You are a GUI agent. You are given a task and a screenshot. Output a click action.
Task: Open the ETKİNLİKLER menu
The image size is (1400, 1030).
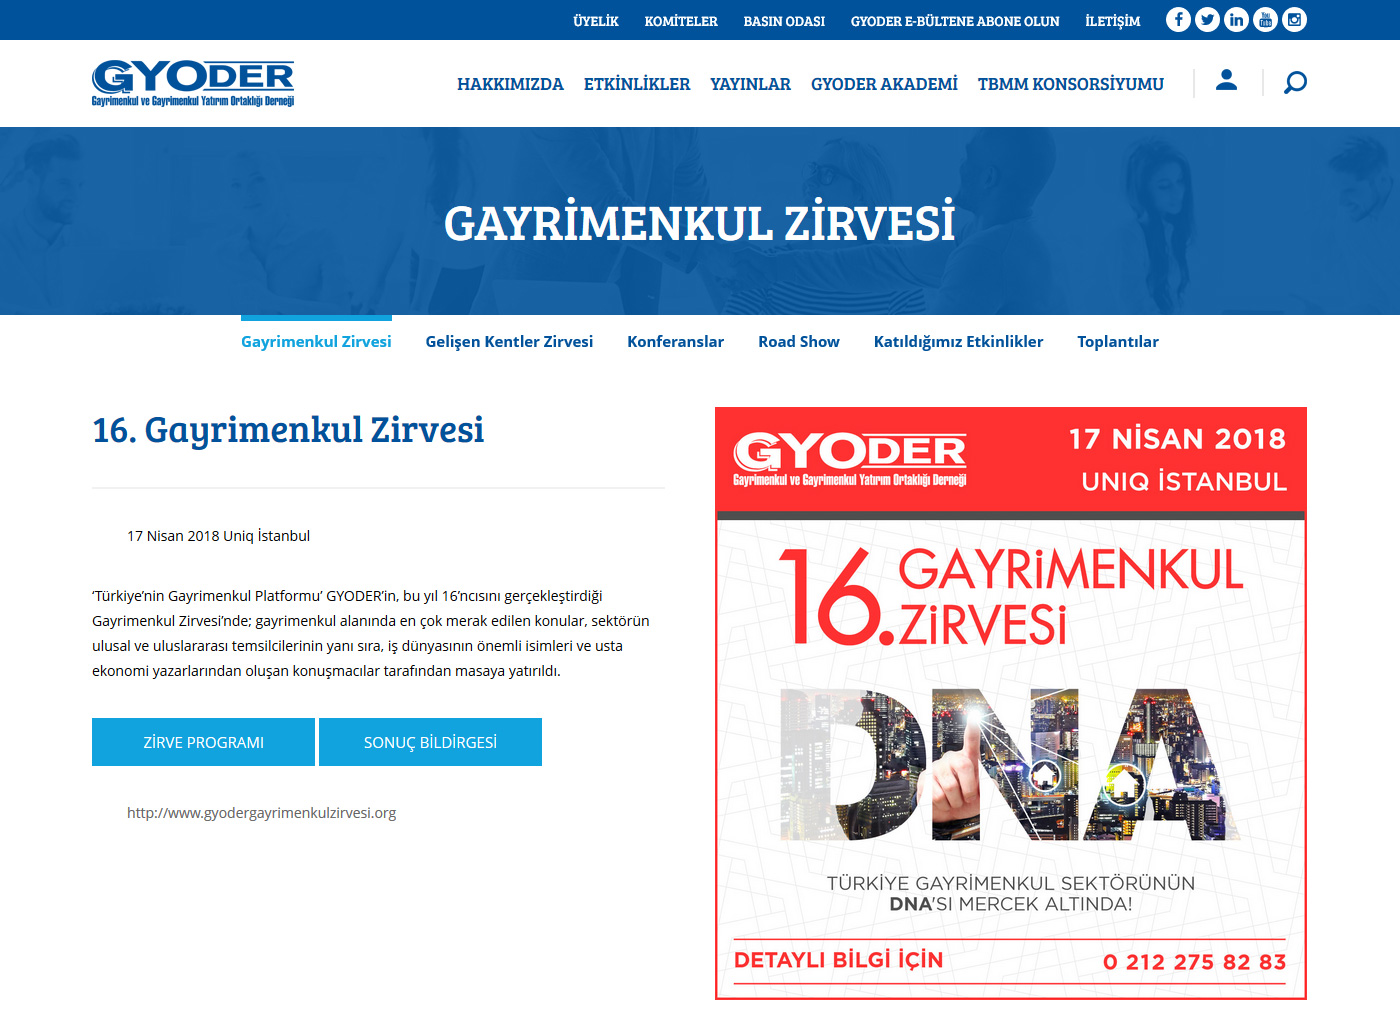[x=638, y=84]
